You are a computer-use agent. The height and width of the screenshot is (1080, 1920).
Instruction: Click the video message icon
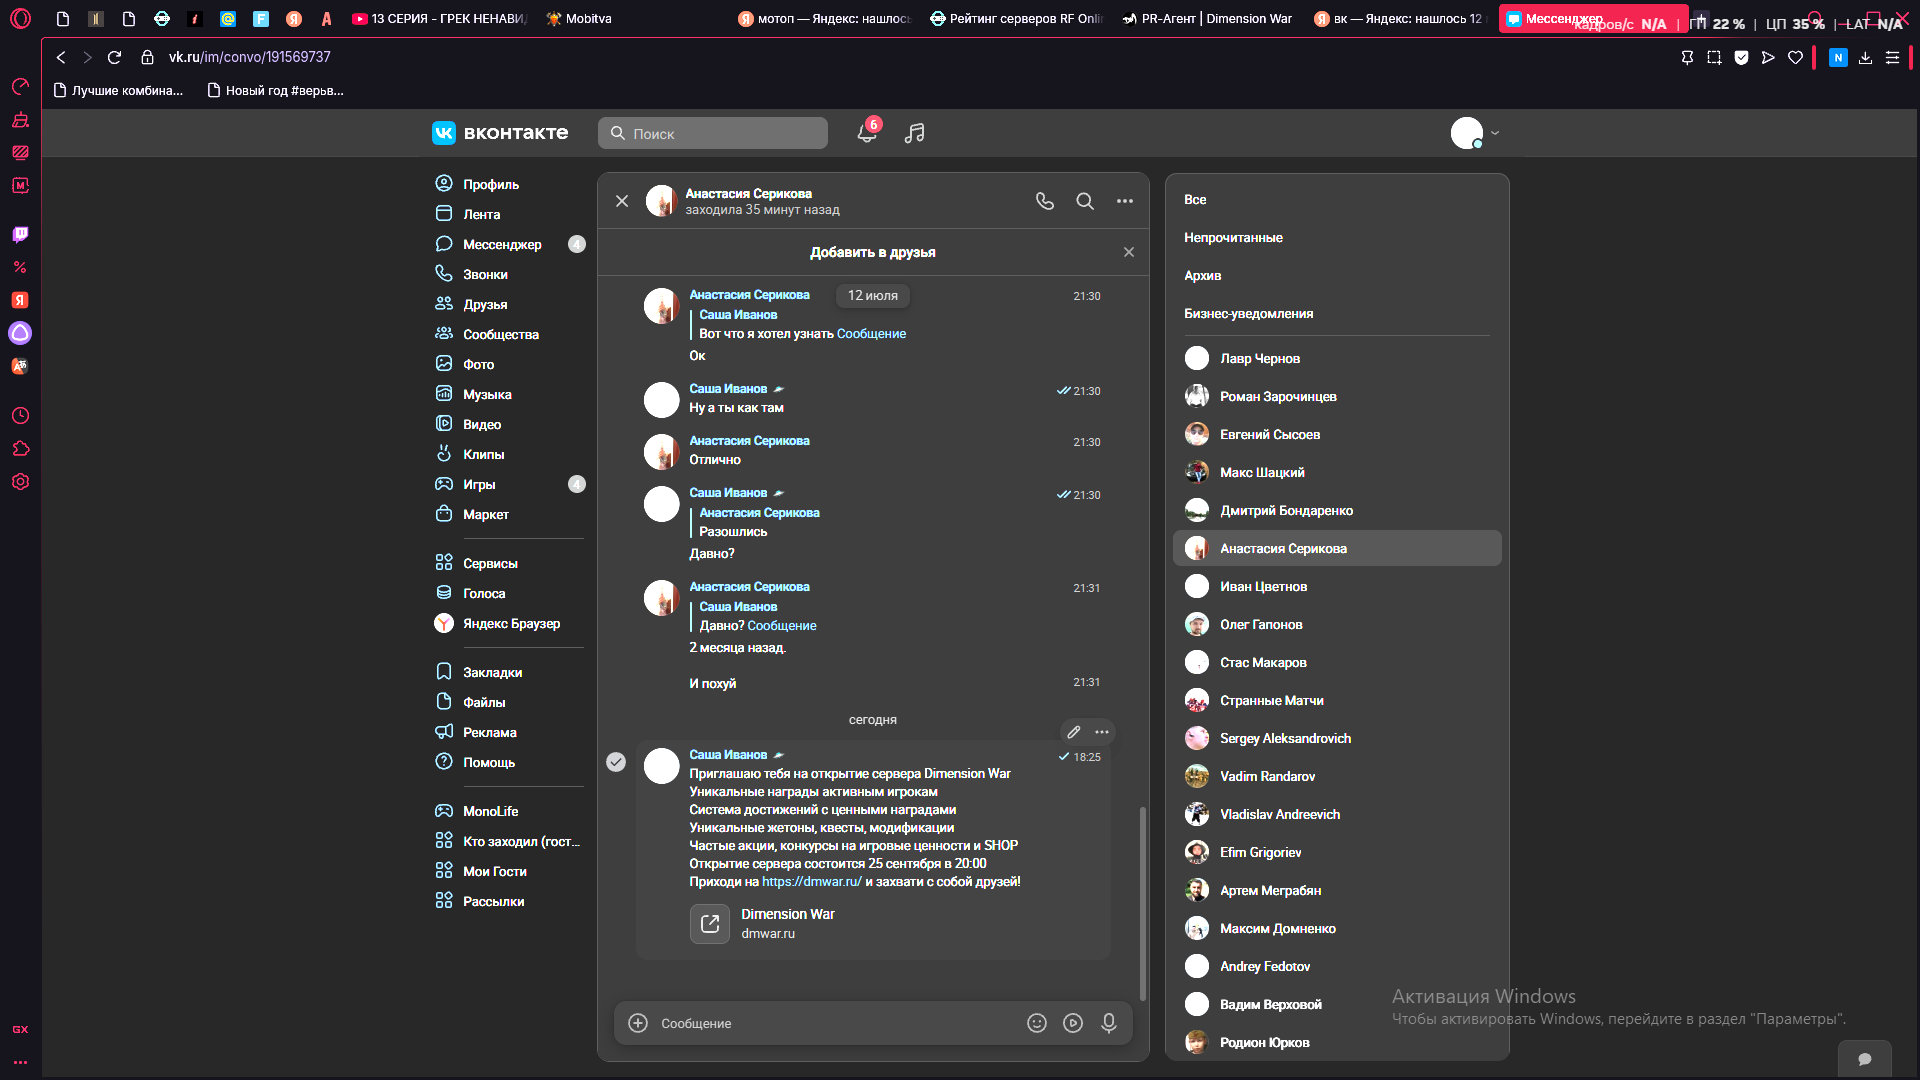click(x=1073, y=1023)
